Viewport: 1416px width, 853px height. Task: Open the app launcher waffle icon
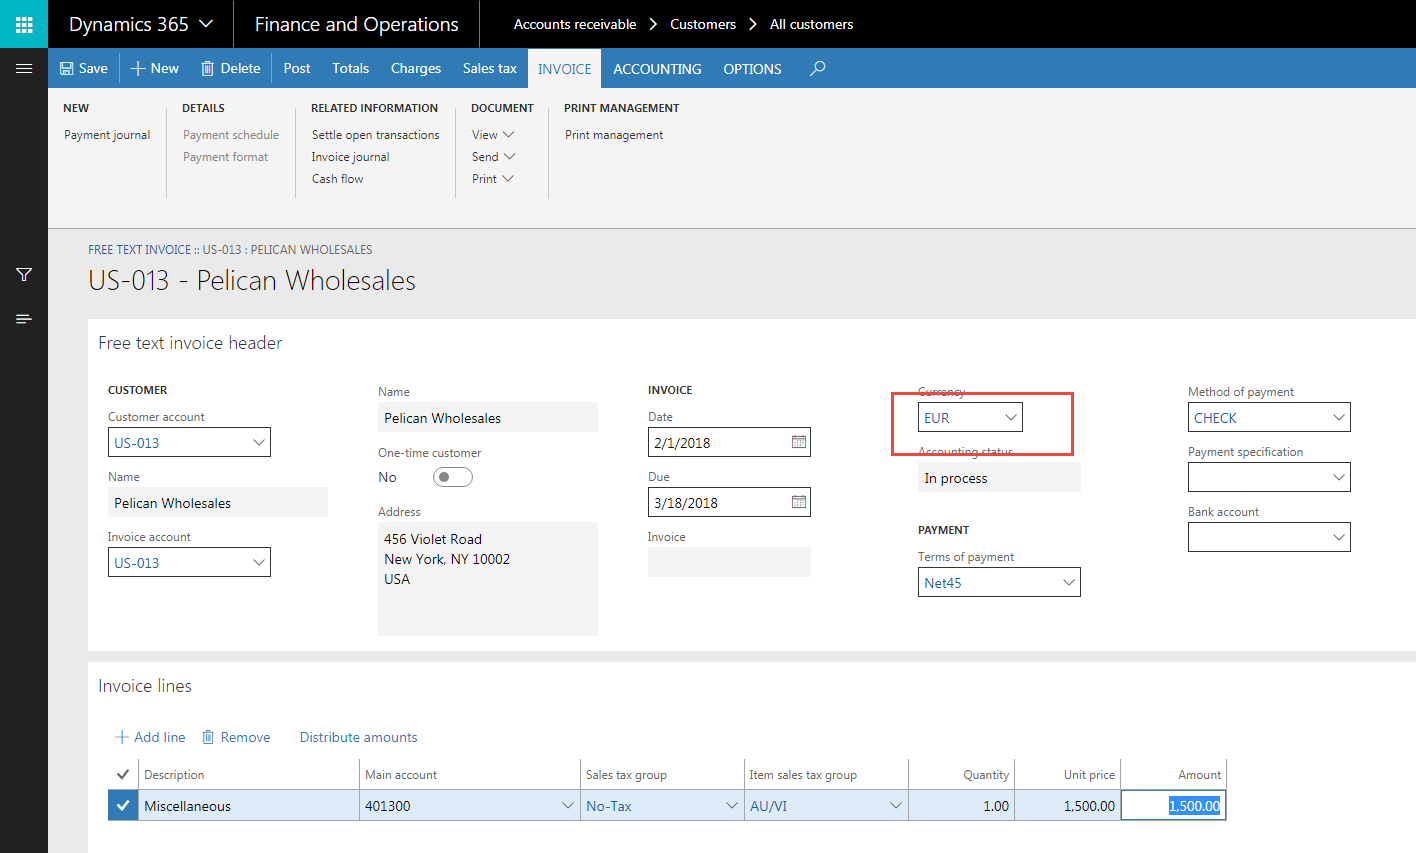pos(24,24)
